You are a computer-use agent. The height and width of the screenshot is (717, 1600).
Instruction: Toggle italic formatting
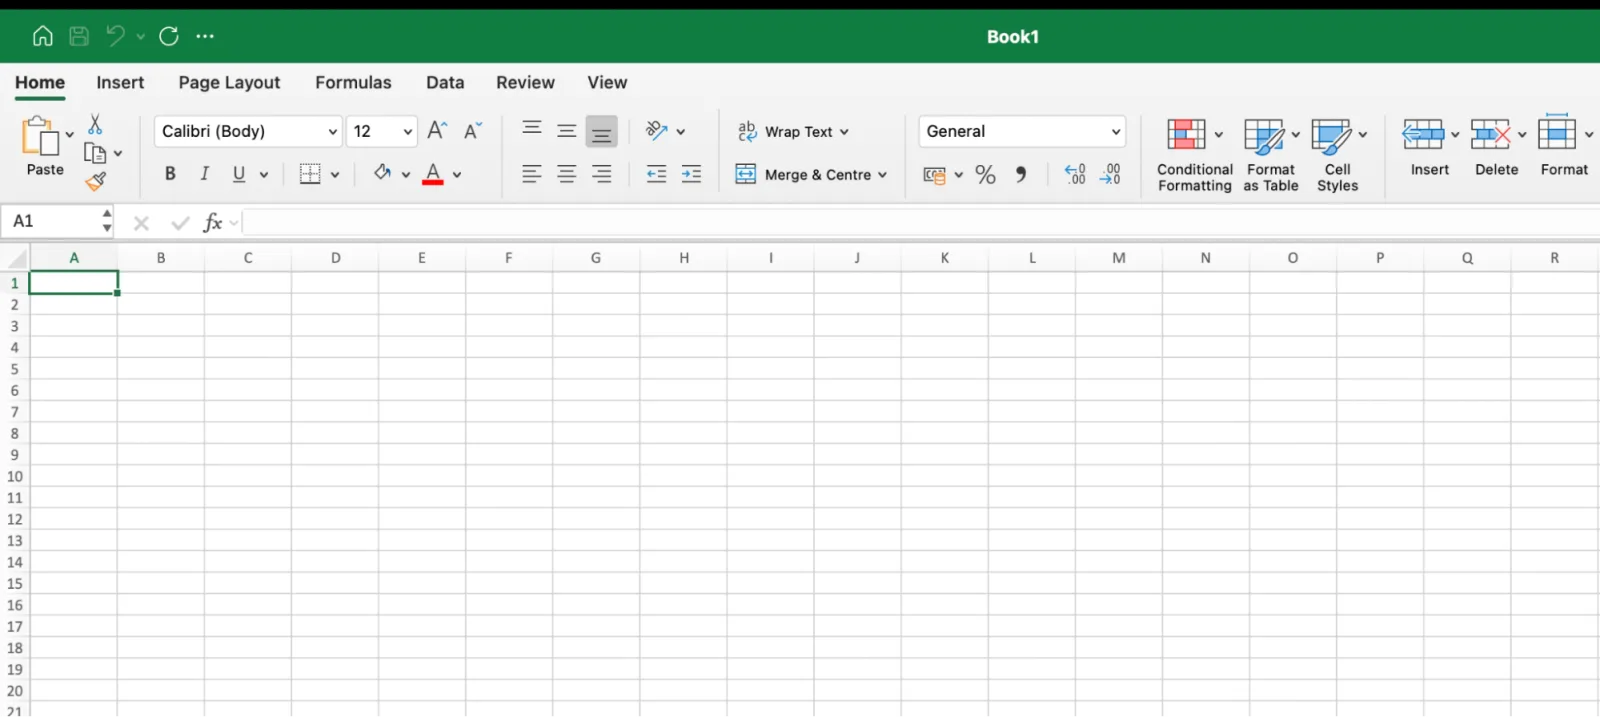click(204, 174)
